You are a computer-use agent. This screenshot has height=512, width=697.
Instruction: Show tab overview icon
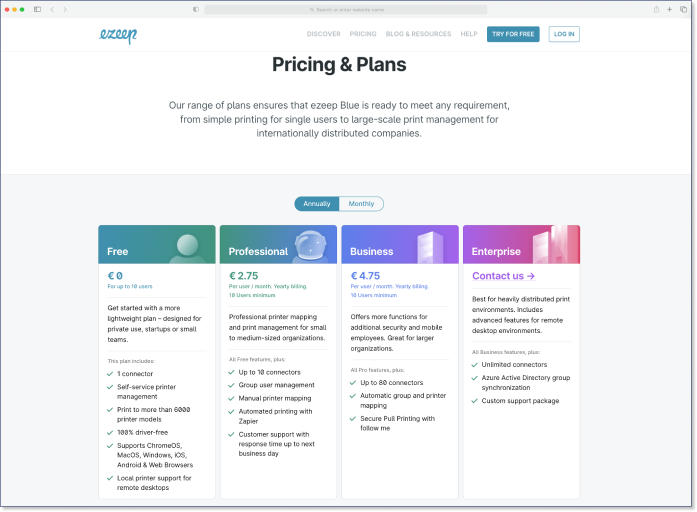click(x=683, y=9)
